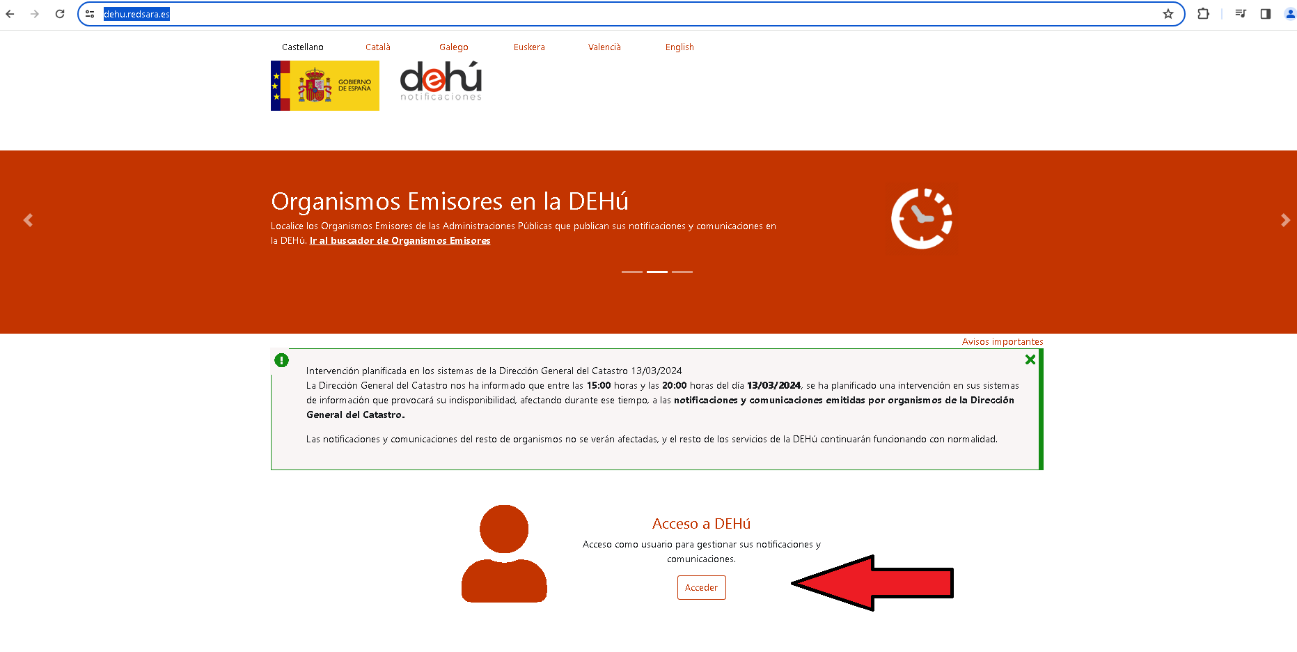This screenshot has height=652, width=1297.
Task: Go back with the browser back arrow
Action: 10,14
